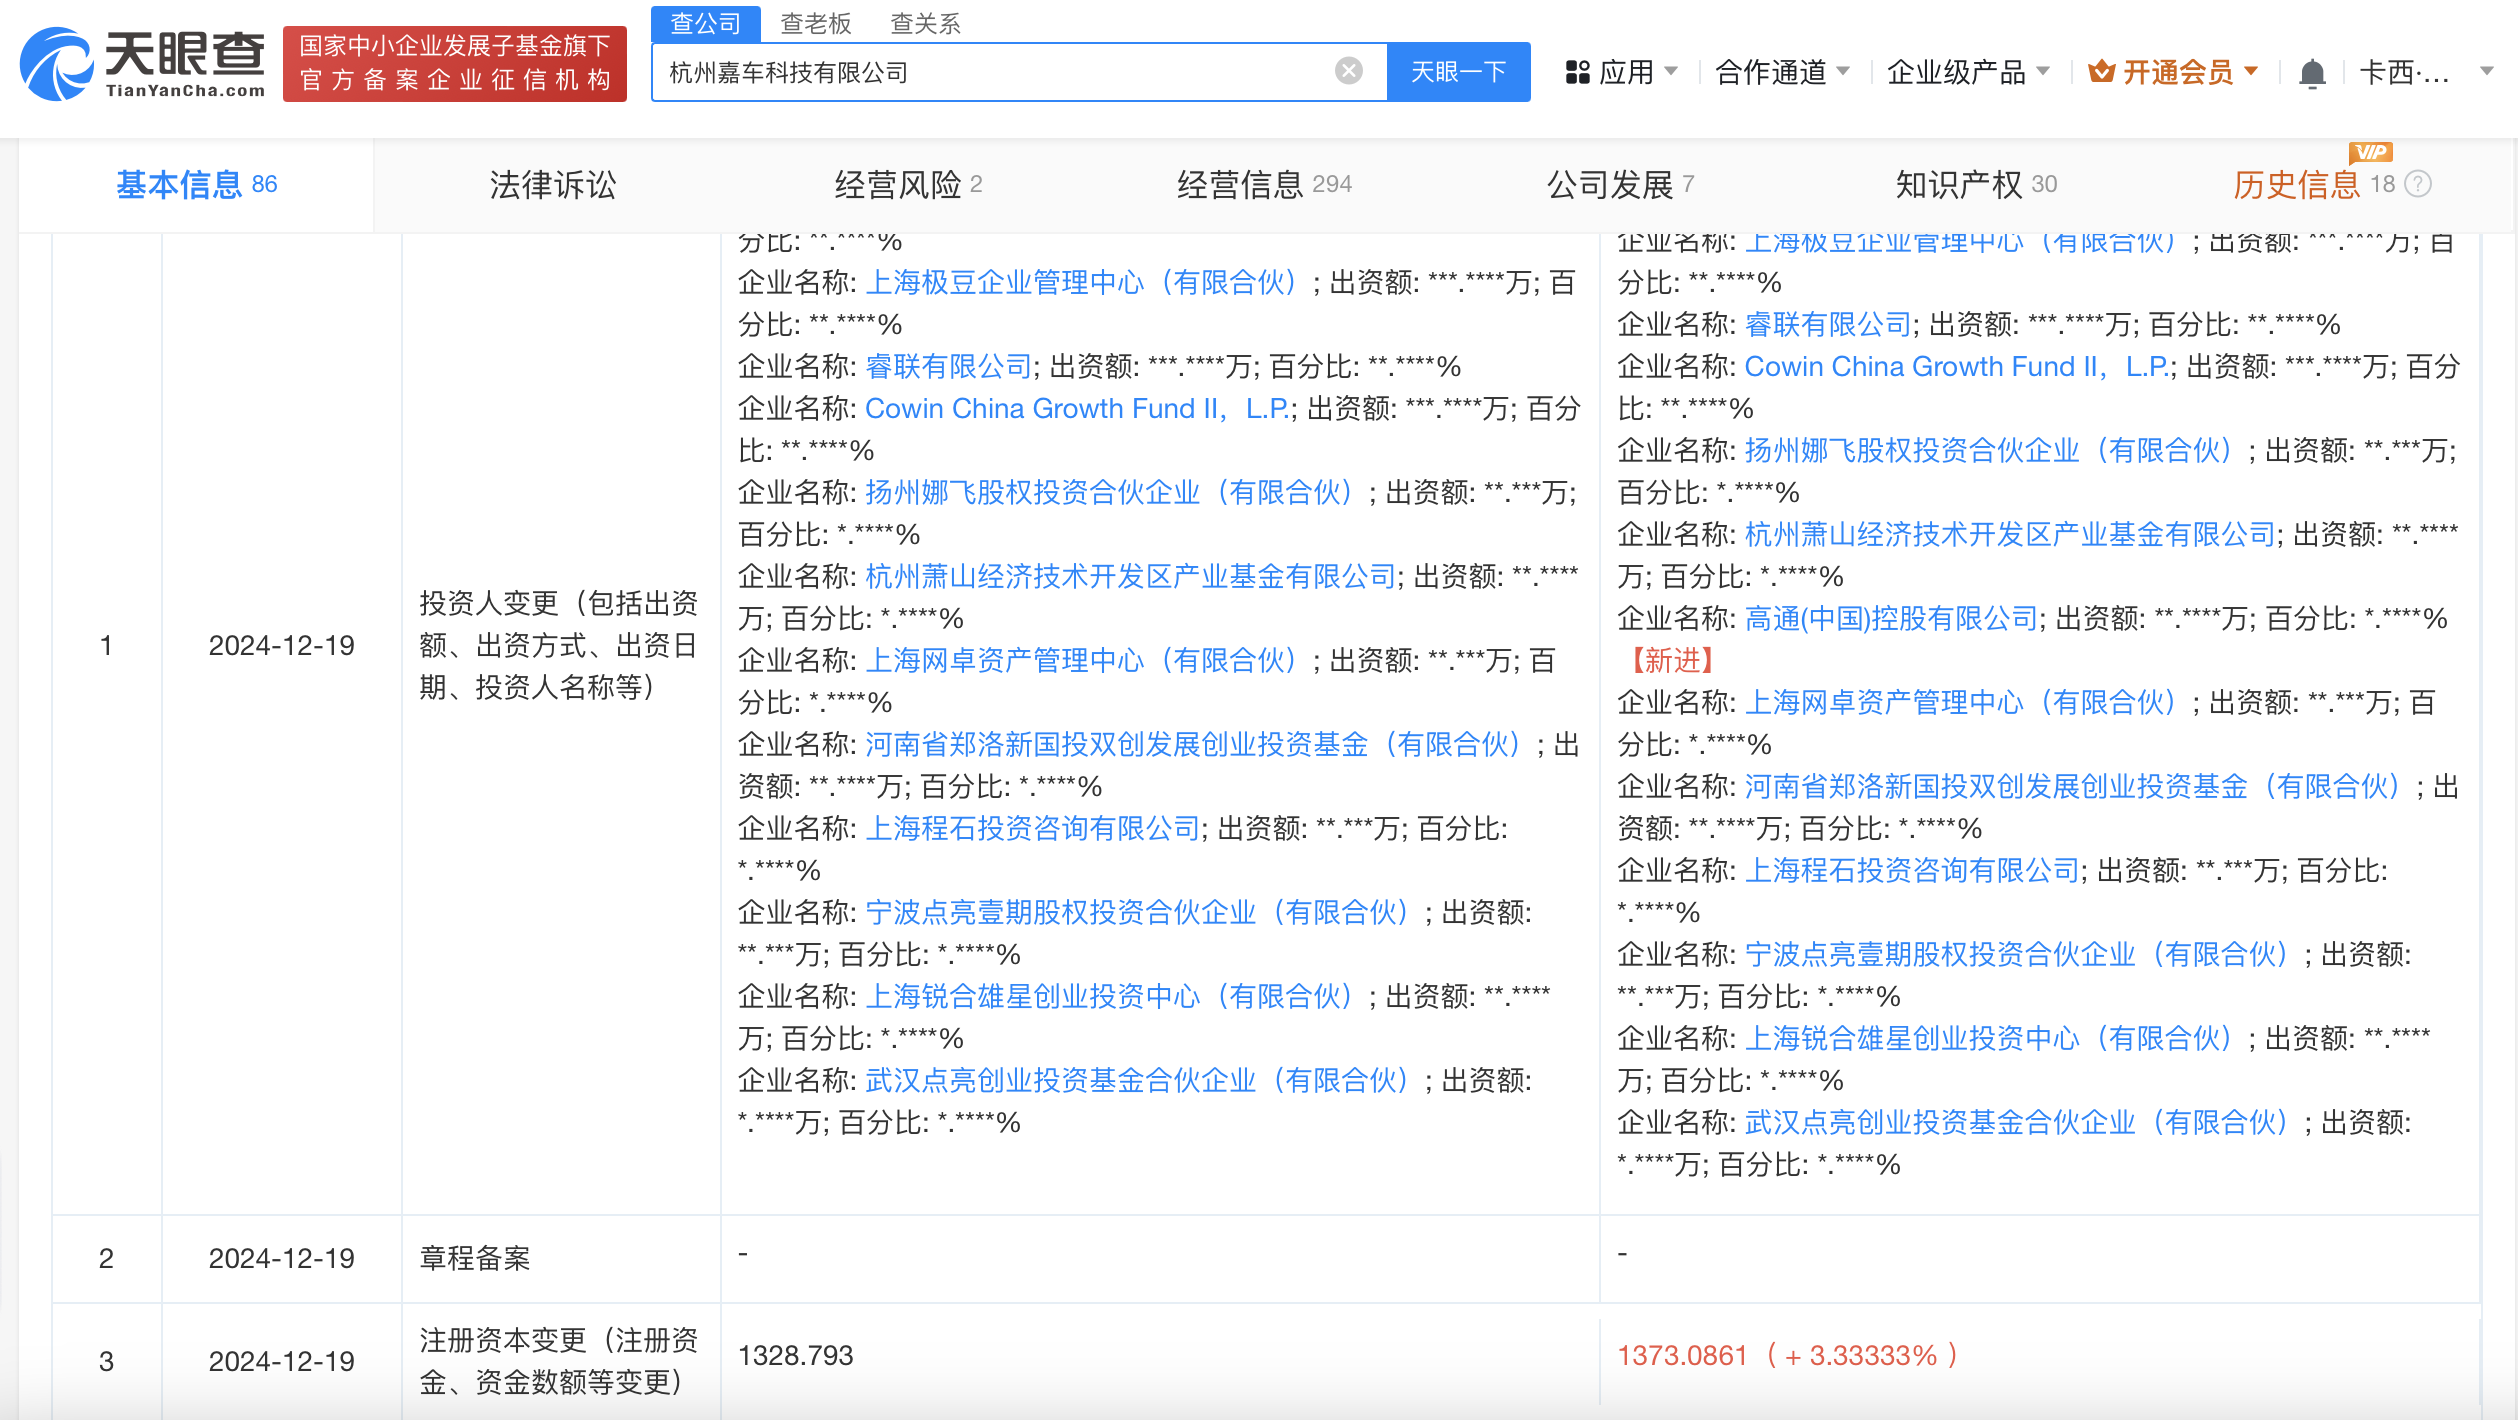This screenshot has height=1420, width=2518.
Task: Open the 基本信息 tab
Action: pyautogui.click(x=196, y=185)
